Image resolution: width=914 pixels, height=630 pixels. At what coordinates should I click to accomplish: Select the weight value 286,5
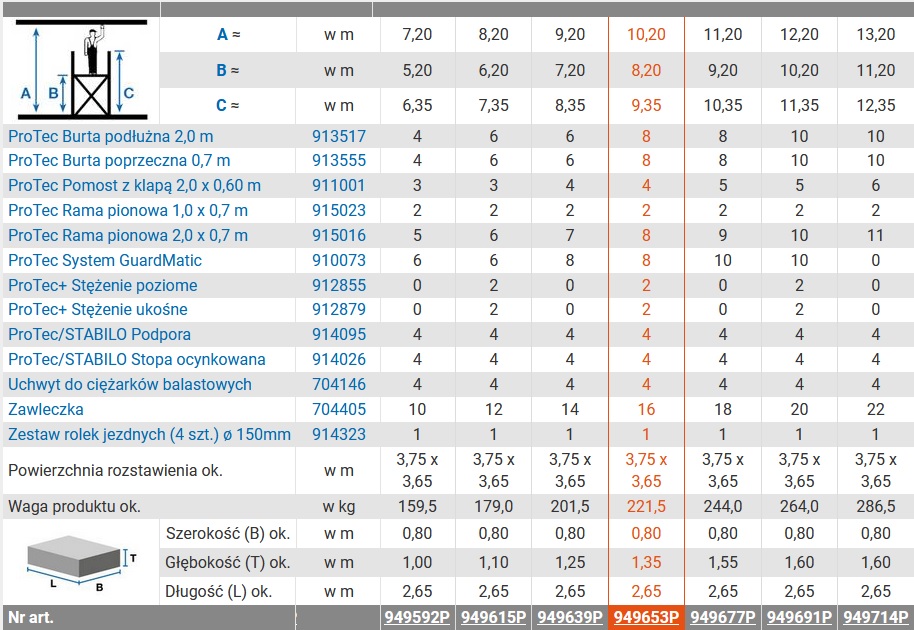click(x=876, y=506)
